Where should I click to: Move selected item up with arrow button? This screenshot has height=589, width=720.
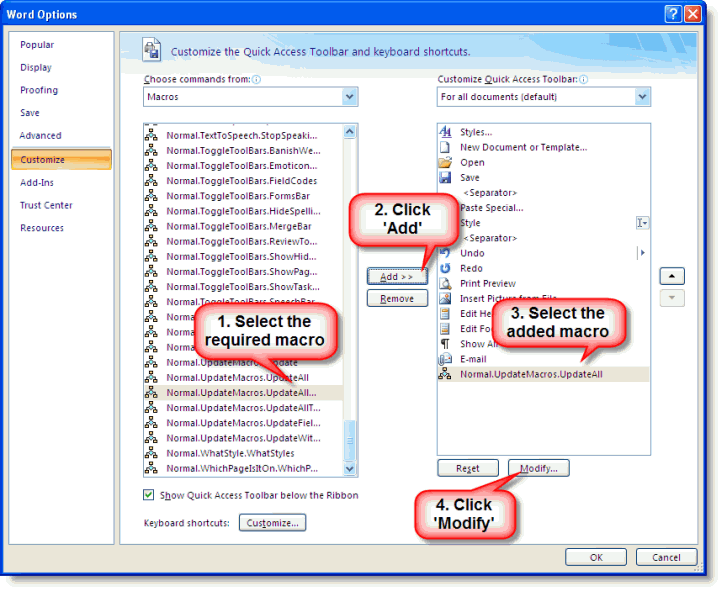tap(672, 276)
